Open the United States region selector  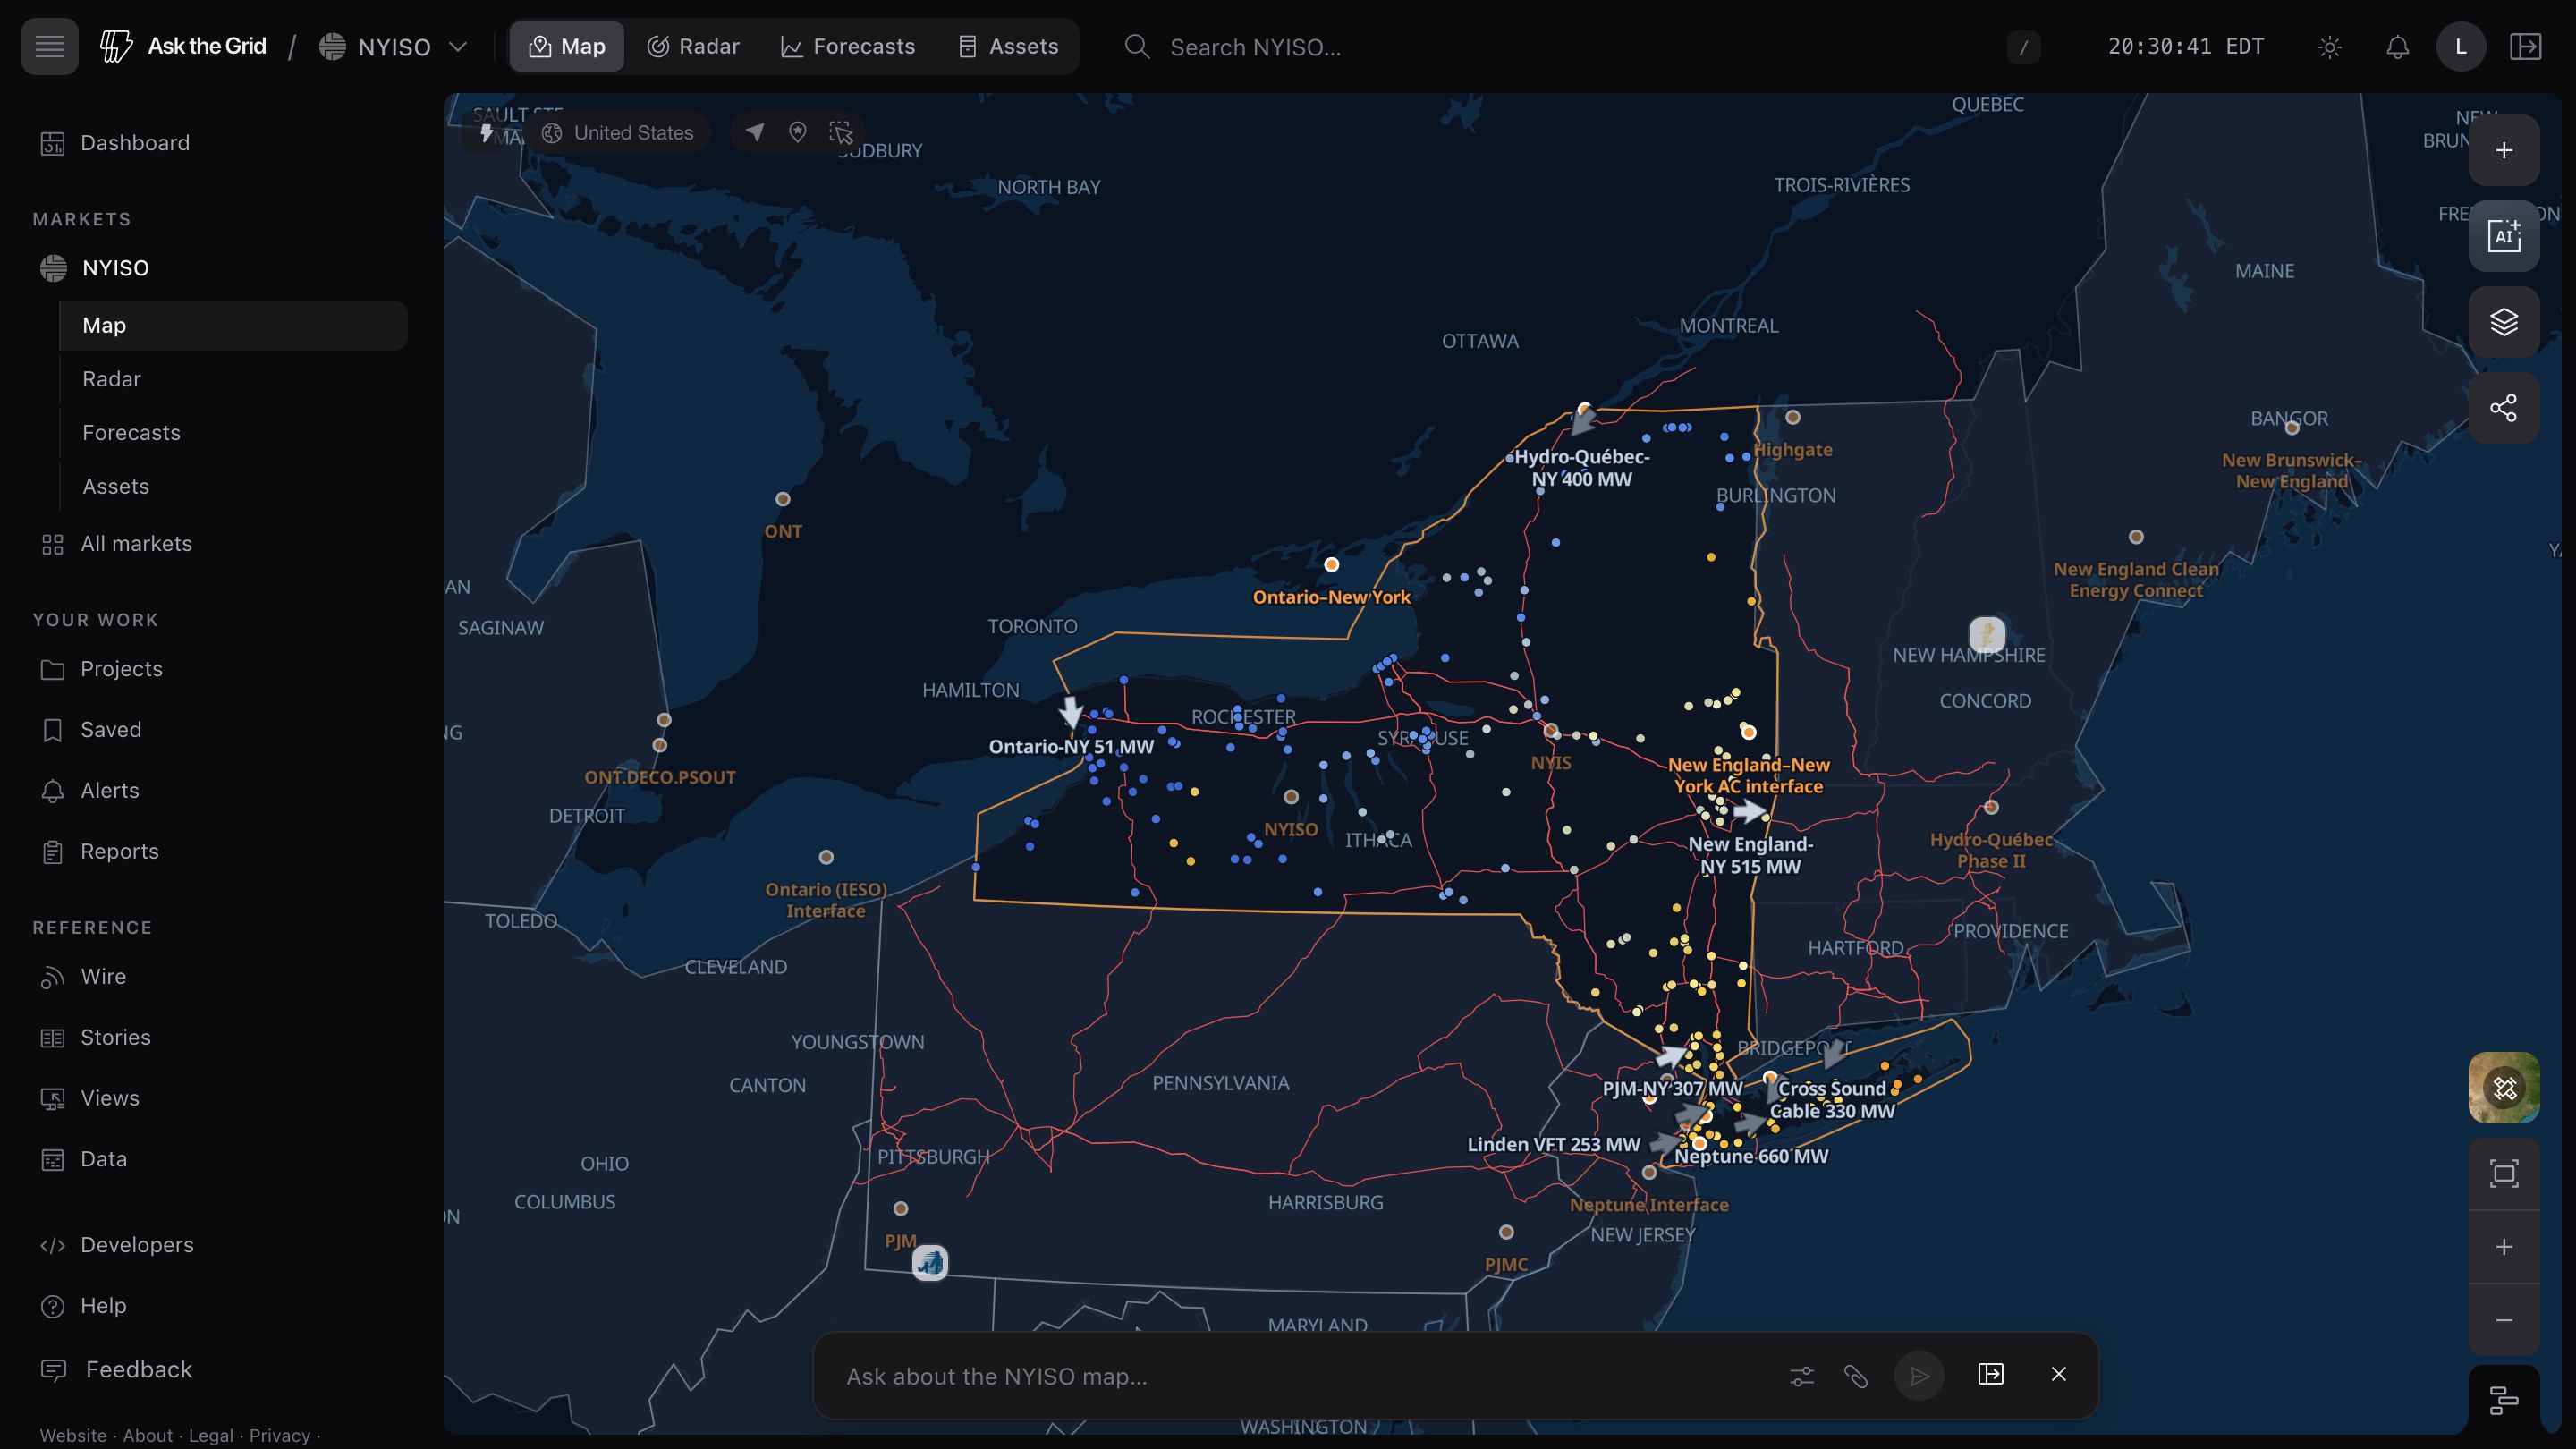(x=618, y=133)
